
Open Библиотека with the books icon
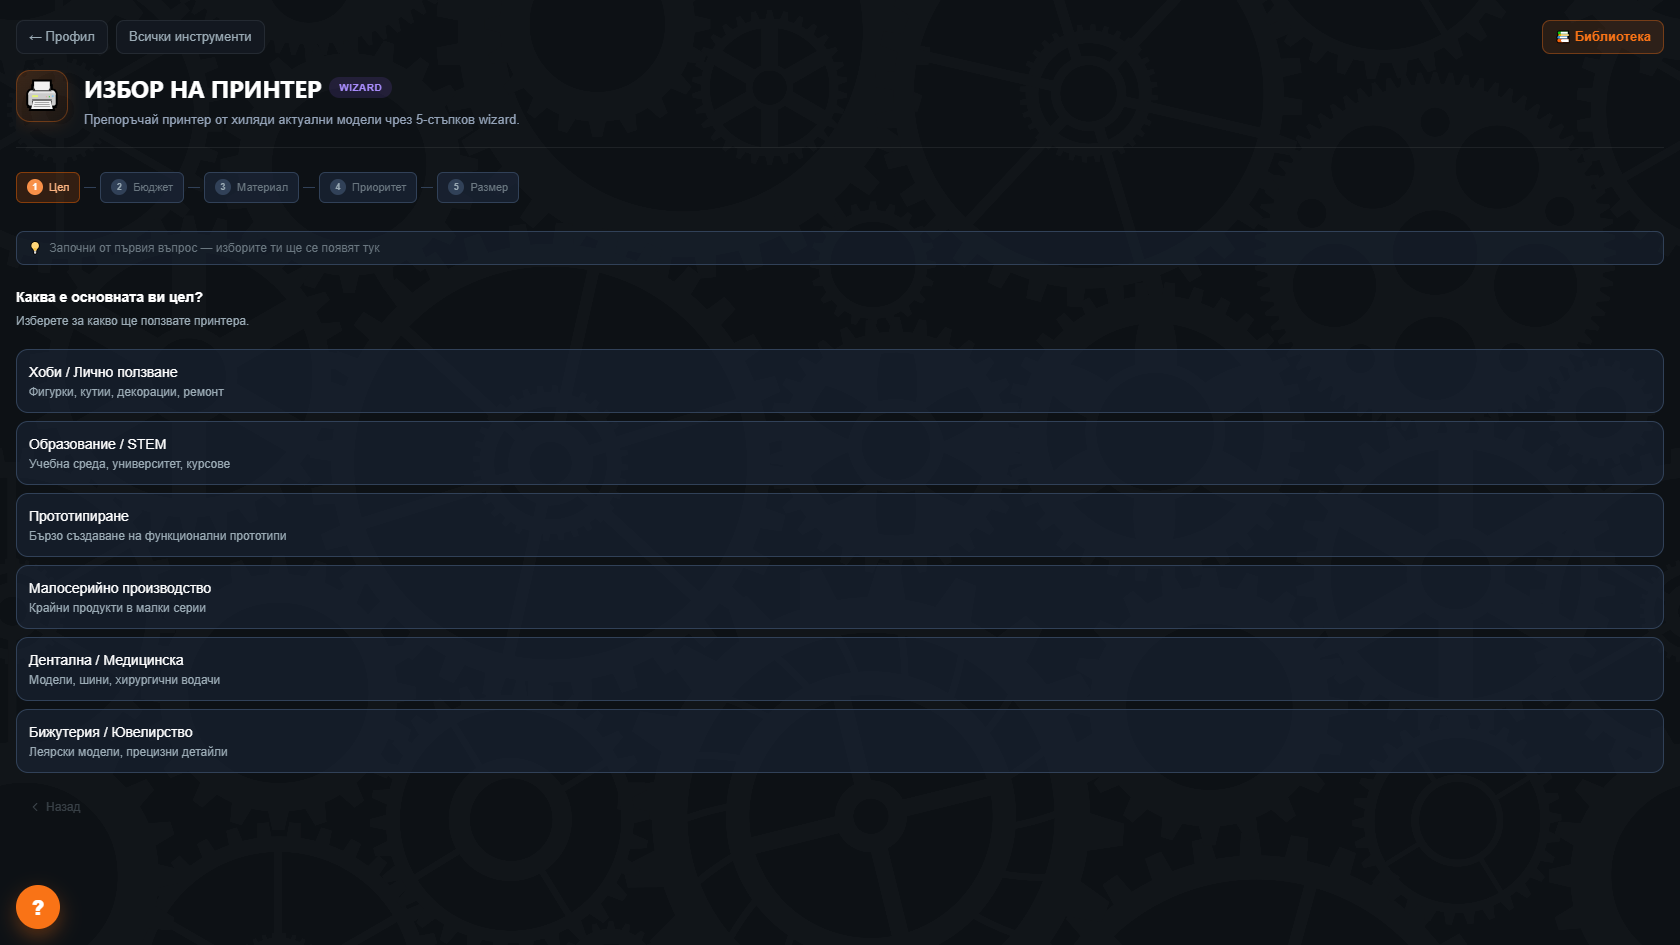coord(1602,37)
